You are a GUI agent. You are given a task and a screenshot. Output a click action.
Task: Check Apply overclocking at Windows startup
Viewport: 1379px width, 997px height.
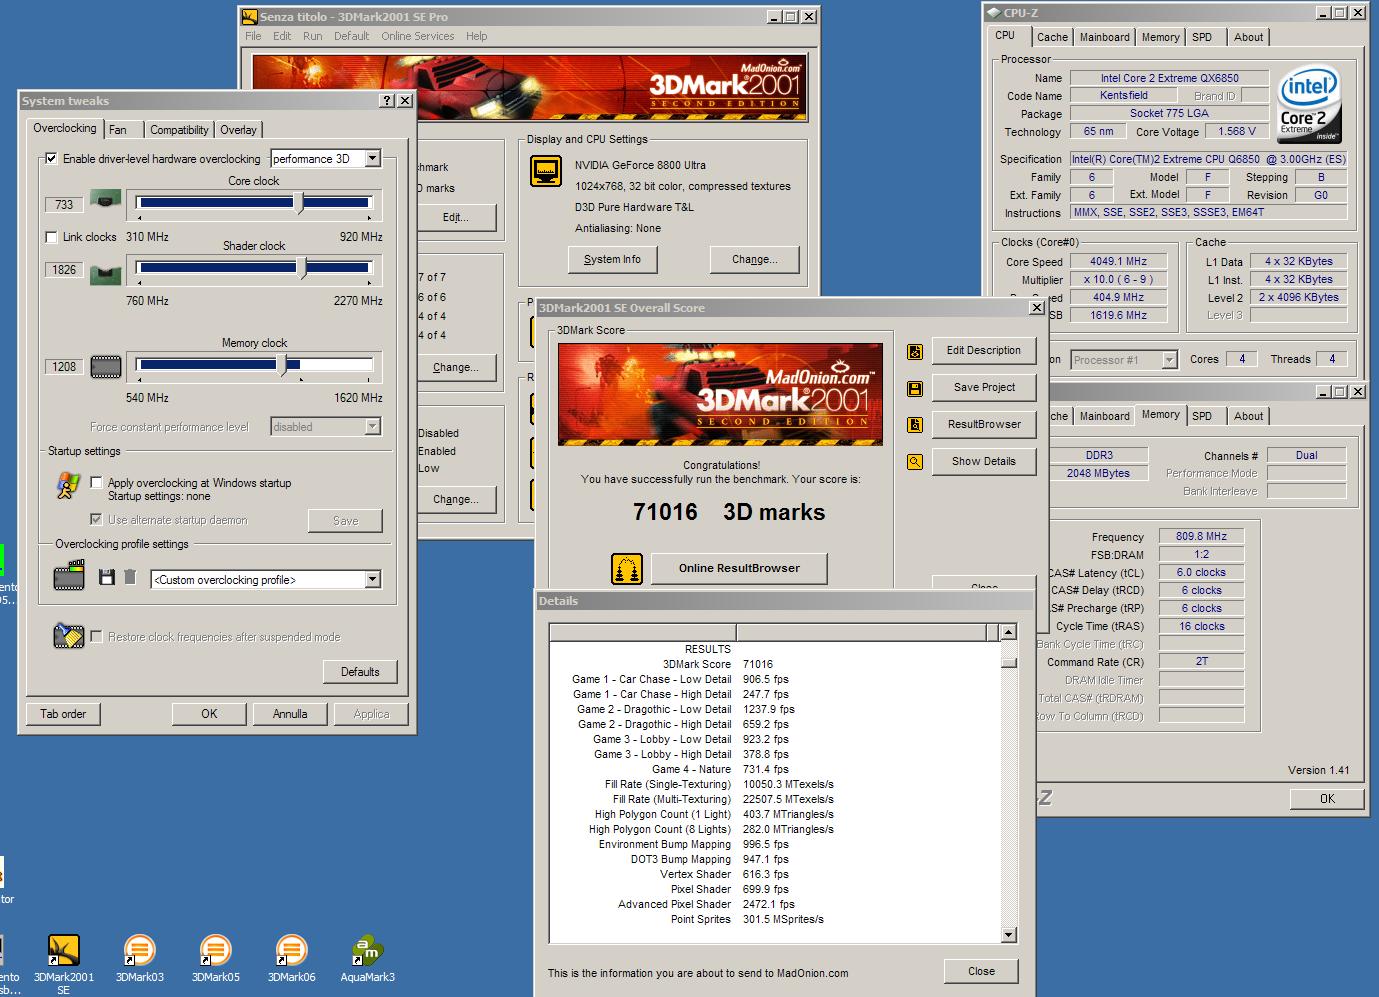tap(96, 483)
